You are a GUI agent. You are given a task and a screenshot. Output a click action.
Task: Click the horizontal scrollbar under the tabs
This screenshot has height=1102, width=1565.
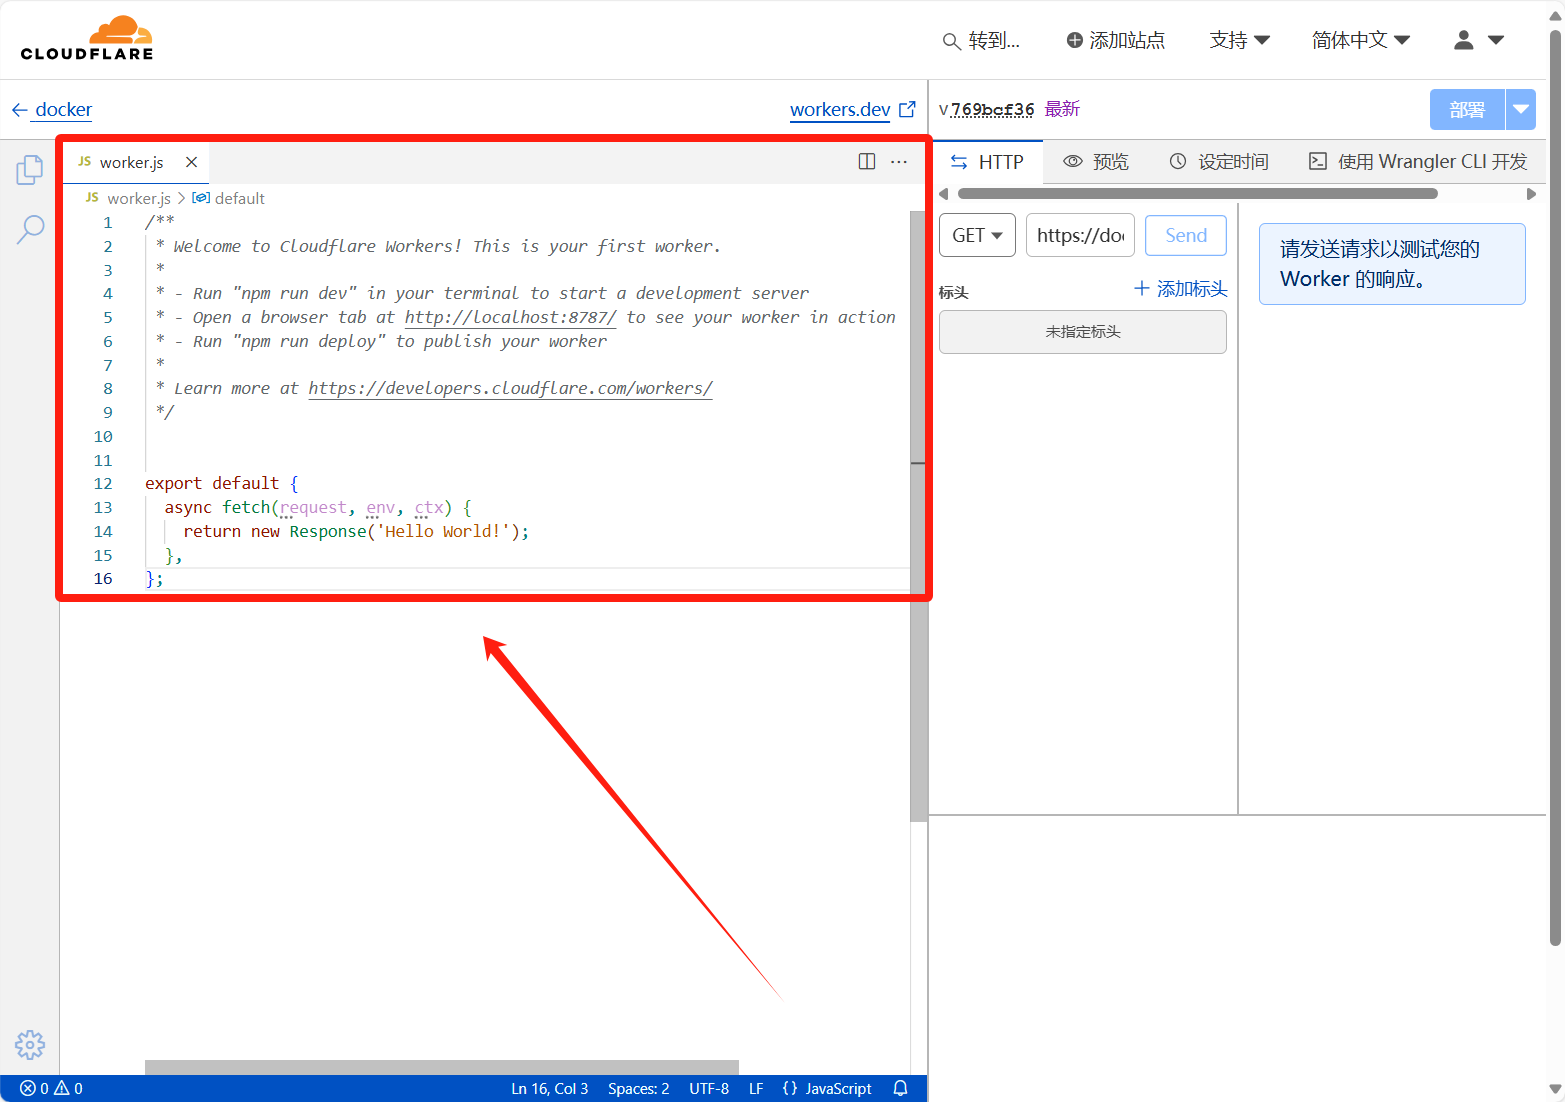click(x=1197, y=194)
